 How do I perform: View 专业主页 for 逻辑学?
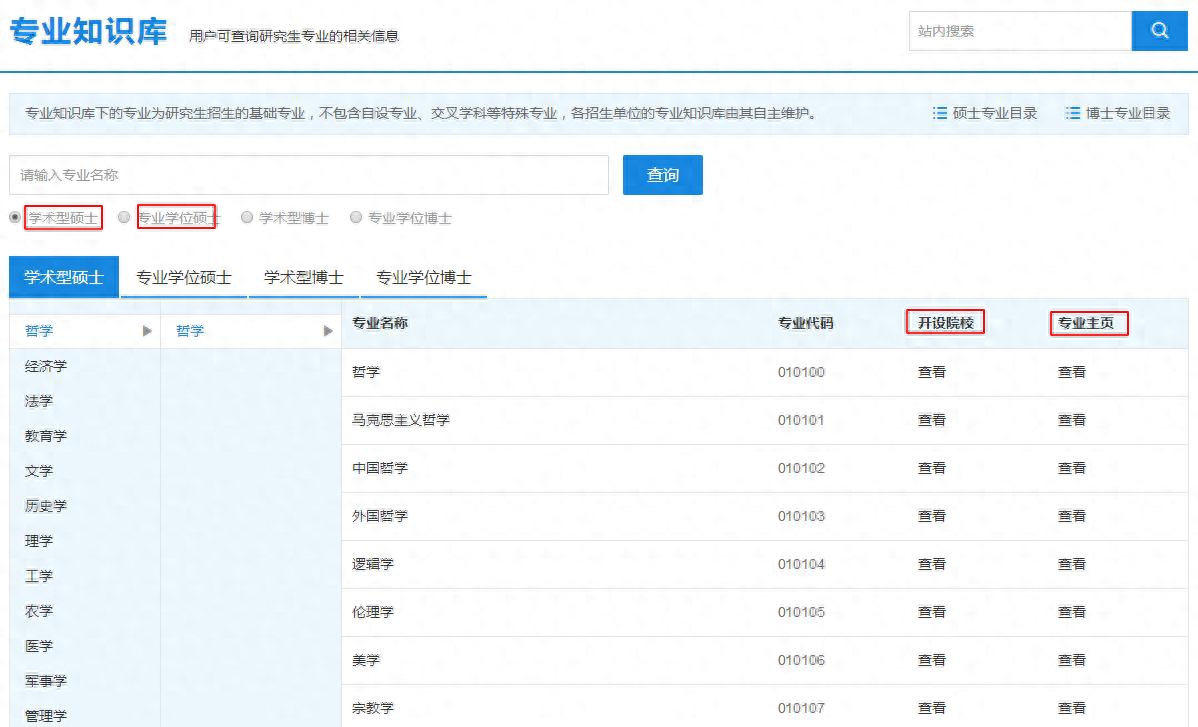1071,564
